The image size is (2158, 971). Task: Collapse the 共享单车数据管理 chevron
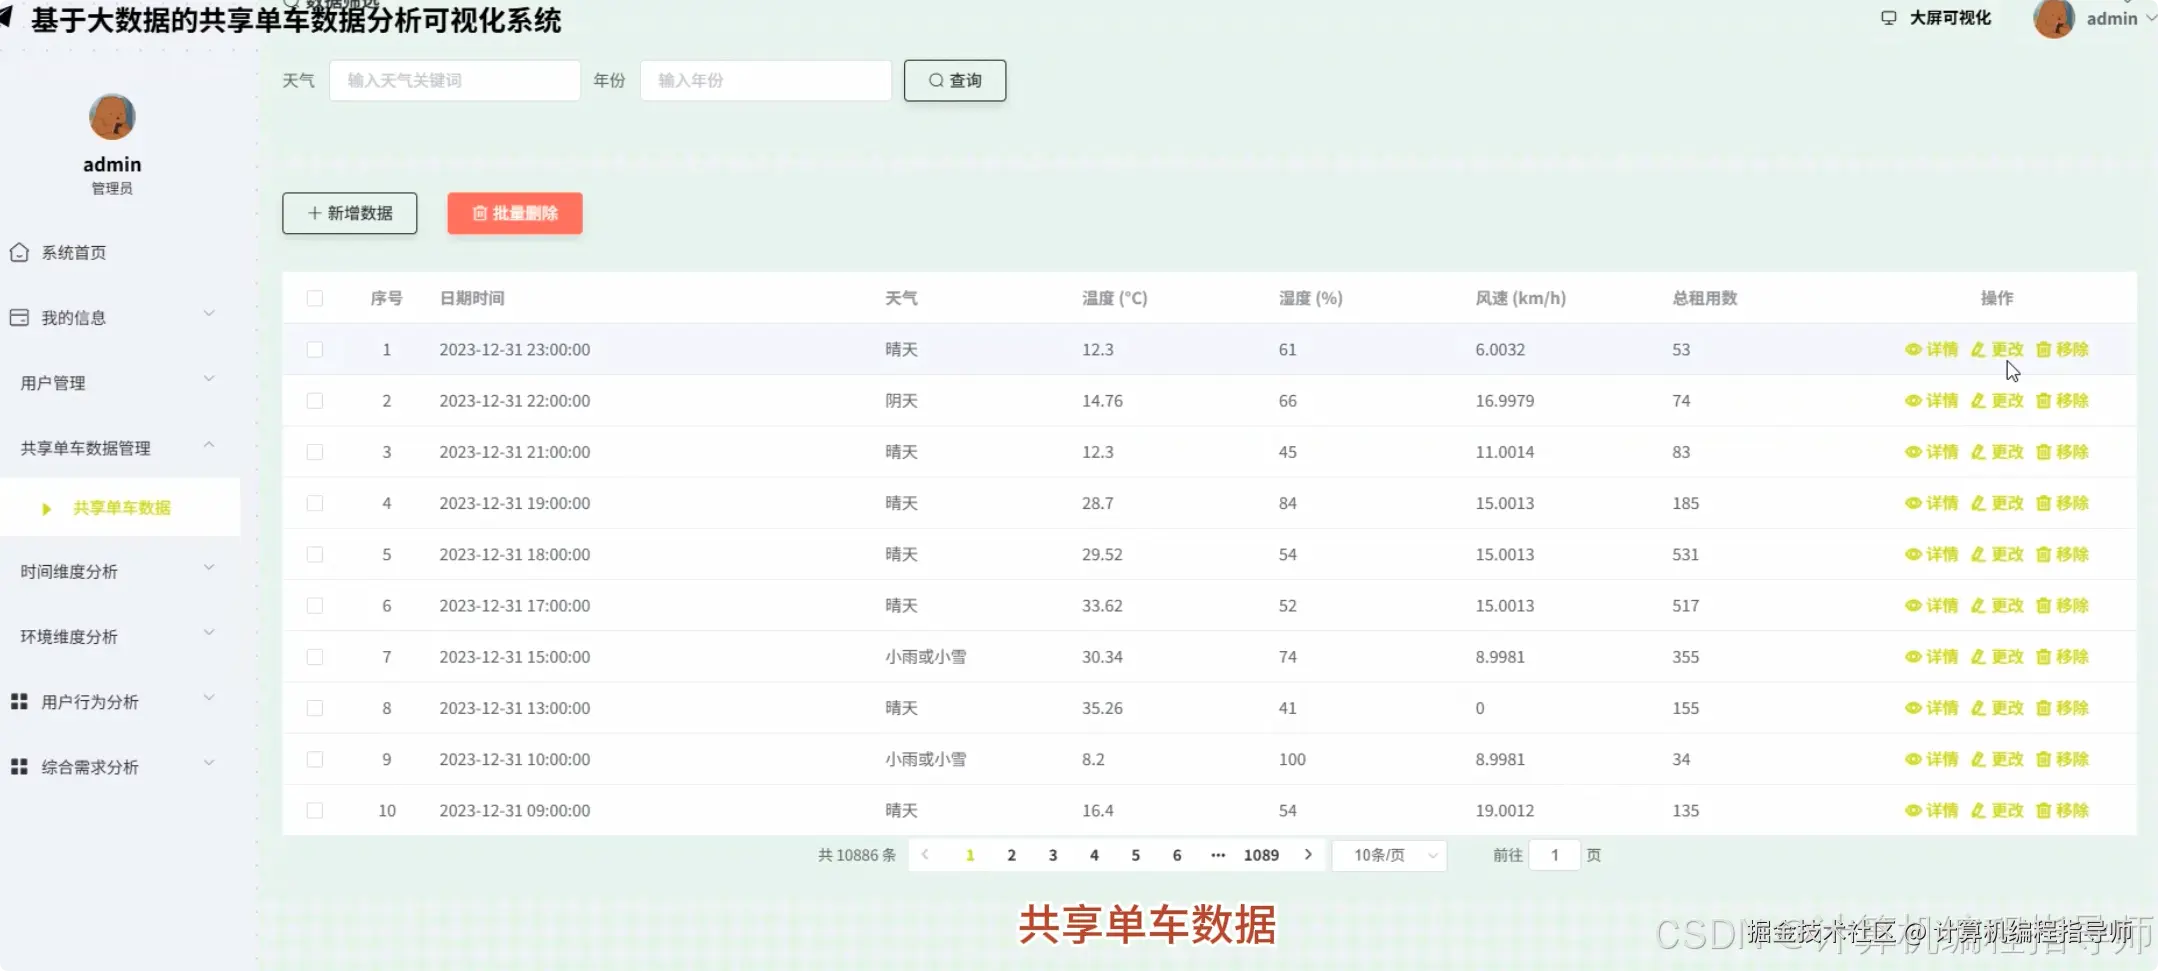(209, 444)
